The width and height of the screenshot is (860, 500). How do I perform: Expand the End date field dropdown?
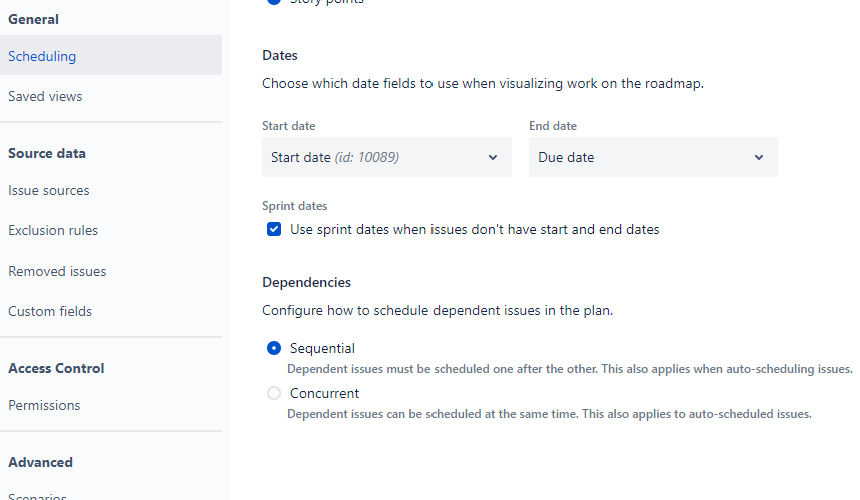click(x=652, y=157)
